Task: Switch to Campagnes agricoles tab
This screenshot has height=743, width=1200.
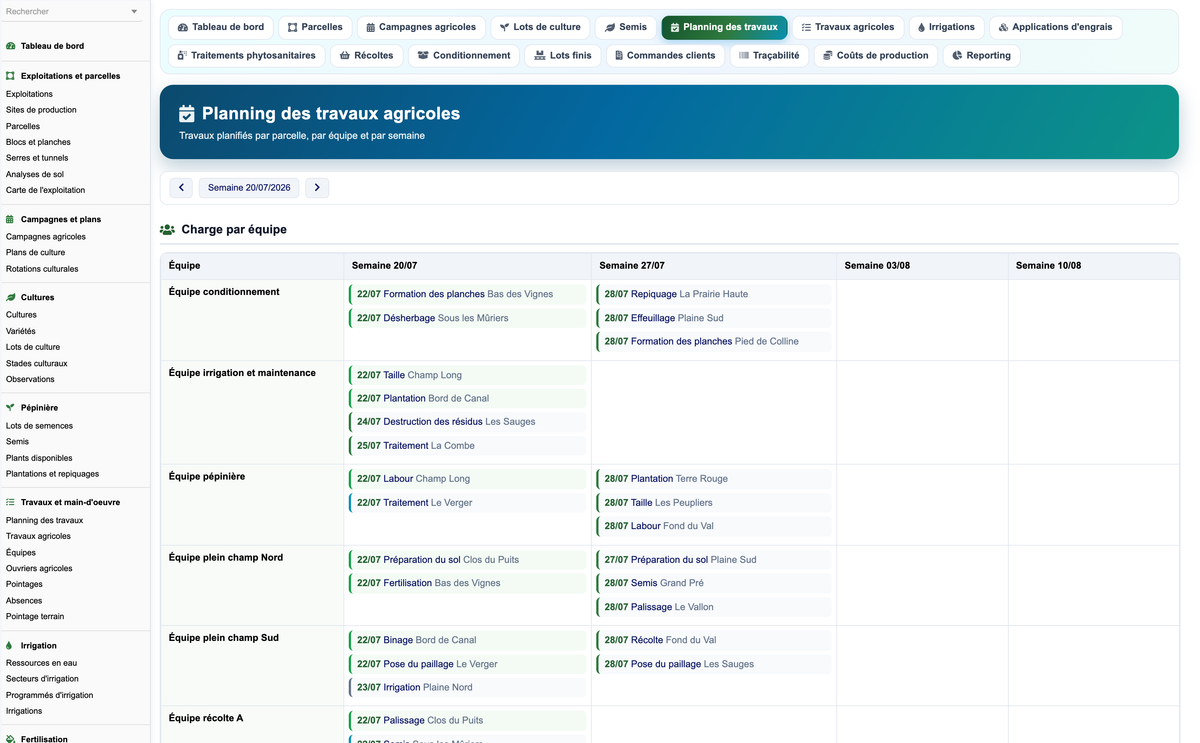Action: tap(421, 27)
